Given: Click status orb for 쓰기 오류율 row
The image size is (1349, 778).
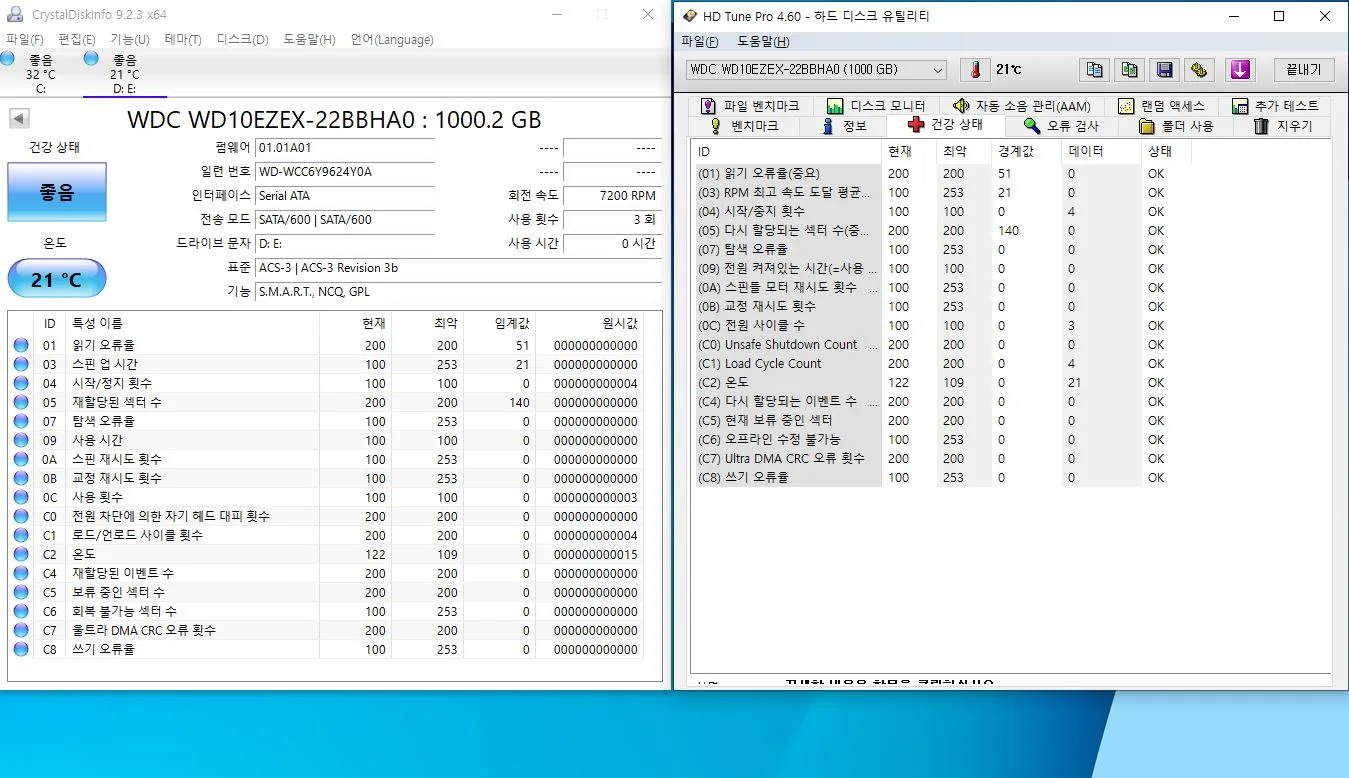Looking at the screenshot, I should (21, 649).
